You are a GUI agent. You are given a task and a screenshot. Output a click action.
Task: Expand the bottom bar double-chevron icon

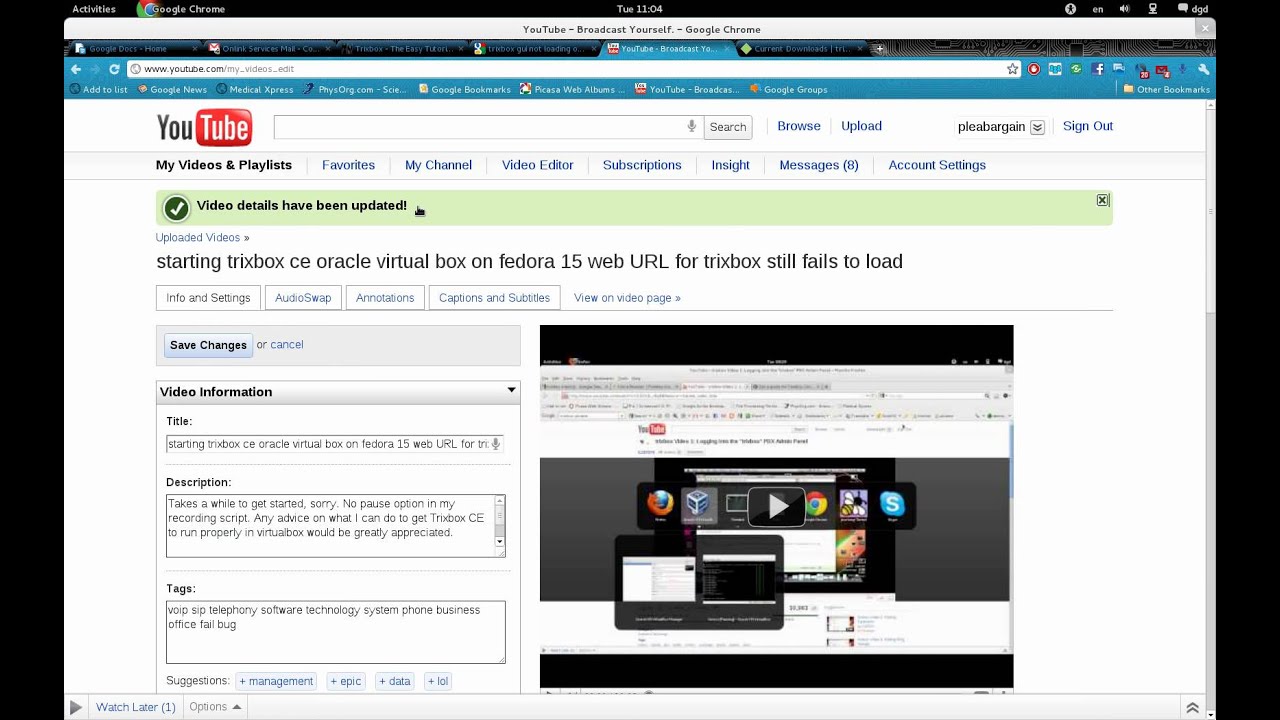pyautogui.click(x=1192, y=707)
